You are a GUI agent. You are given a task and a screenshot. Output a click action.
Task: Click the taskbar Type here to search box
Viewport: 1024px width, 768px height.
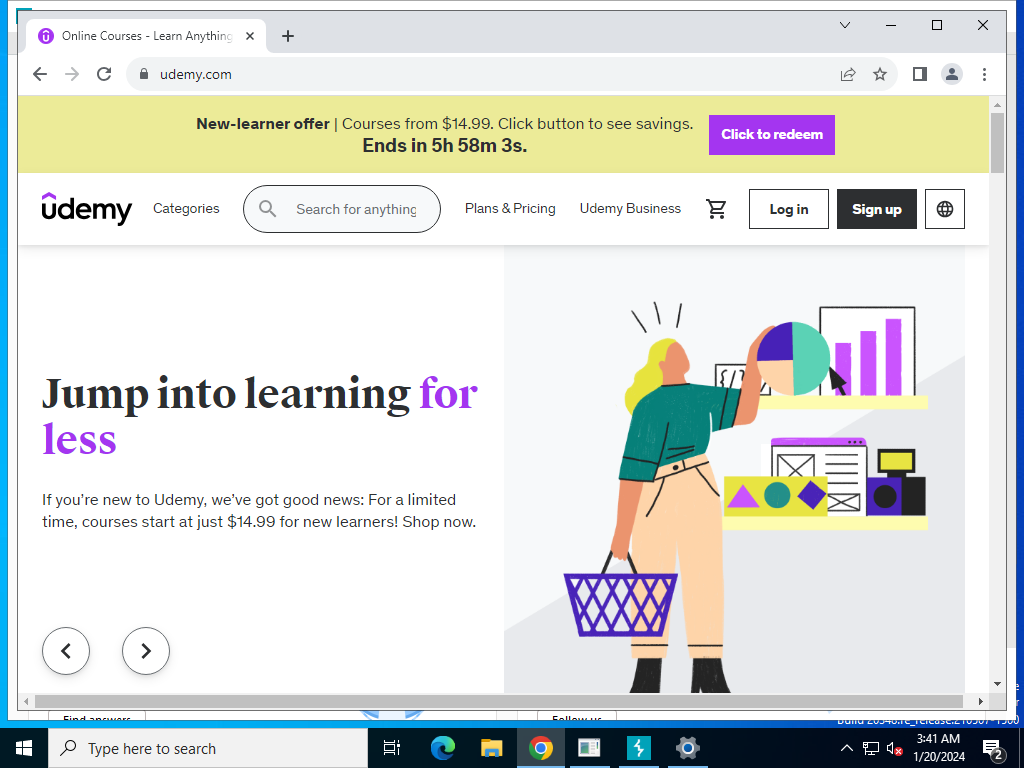[208, 748]
